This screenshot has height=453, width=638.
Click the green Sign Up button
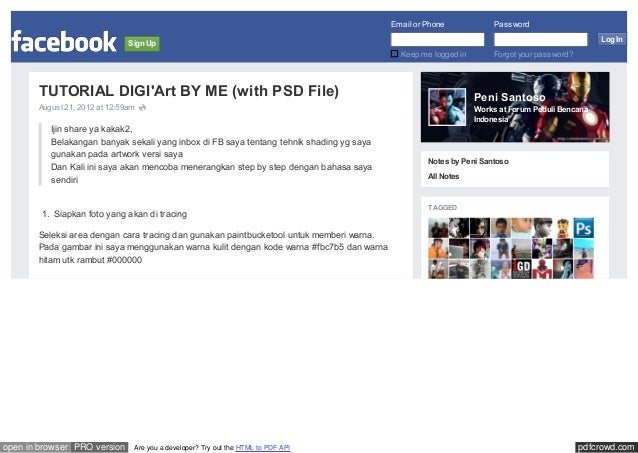[x=142, y=44]
